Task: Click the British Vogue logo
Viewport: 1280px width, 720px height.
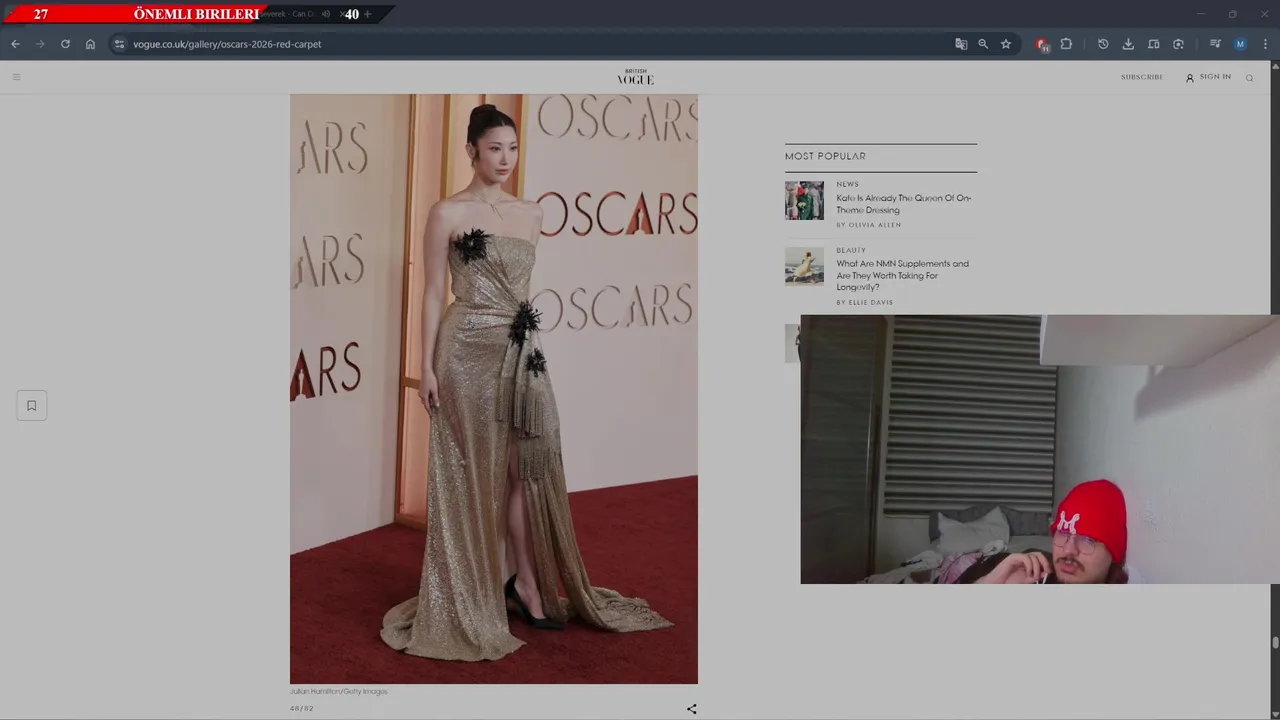Action: point(635,77)
